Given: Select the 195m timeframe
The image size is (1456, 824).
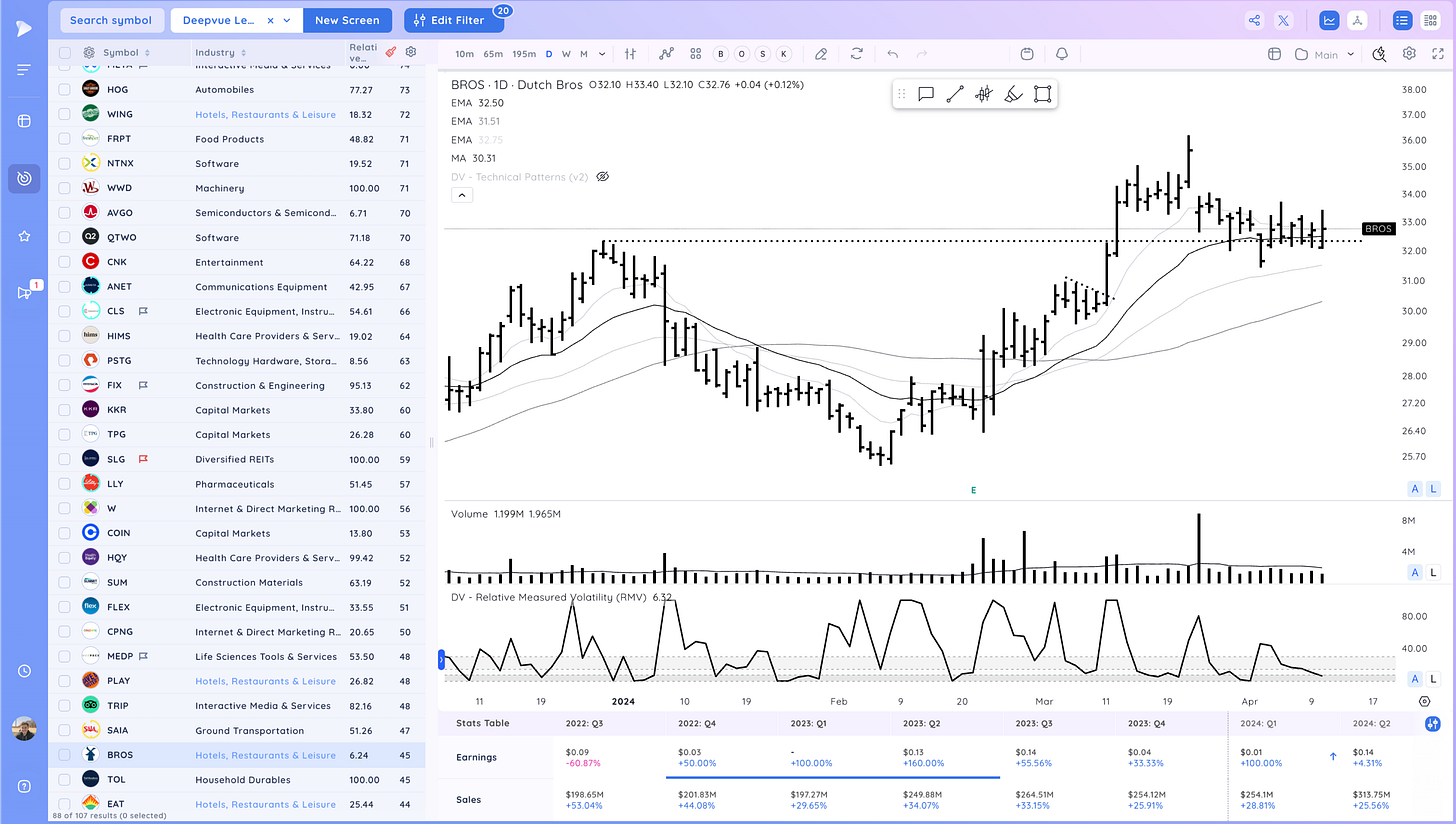Looking at the screenshot, I should click(x=524, y=54).
